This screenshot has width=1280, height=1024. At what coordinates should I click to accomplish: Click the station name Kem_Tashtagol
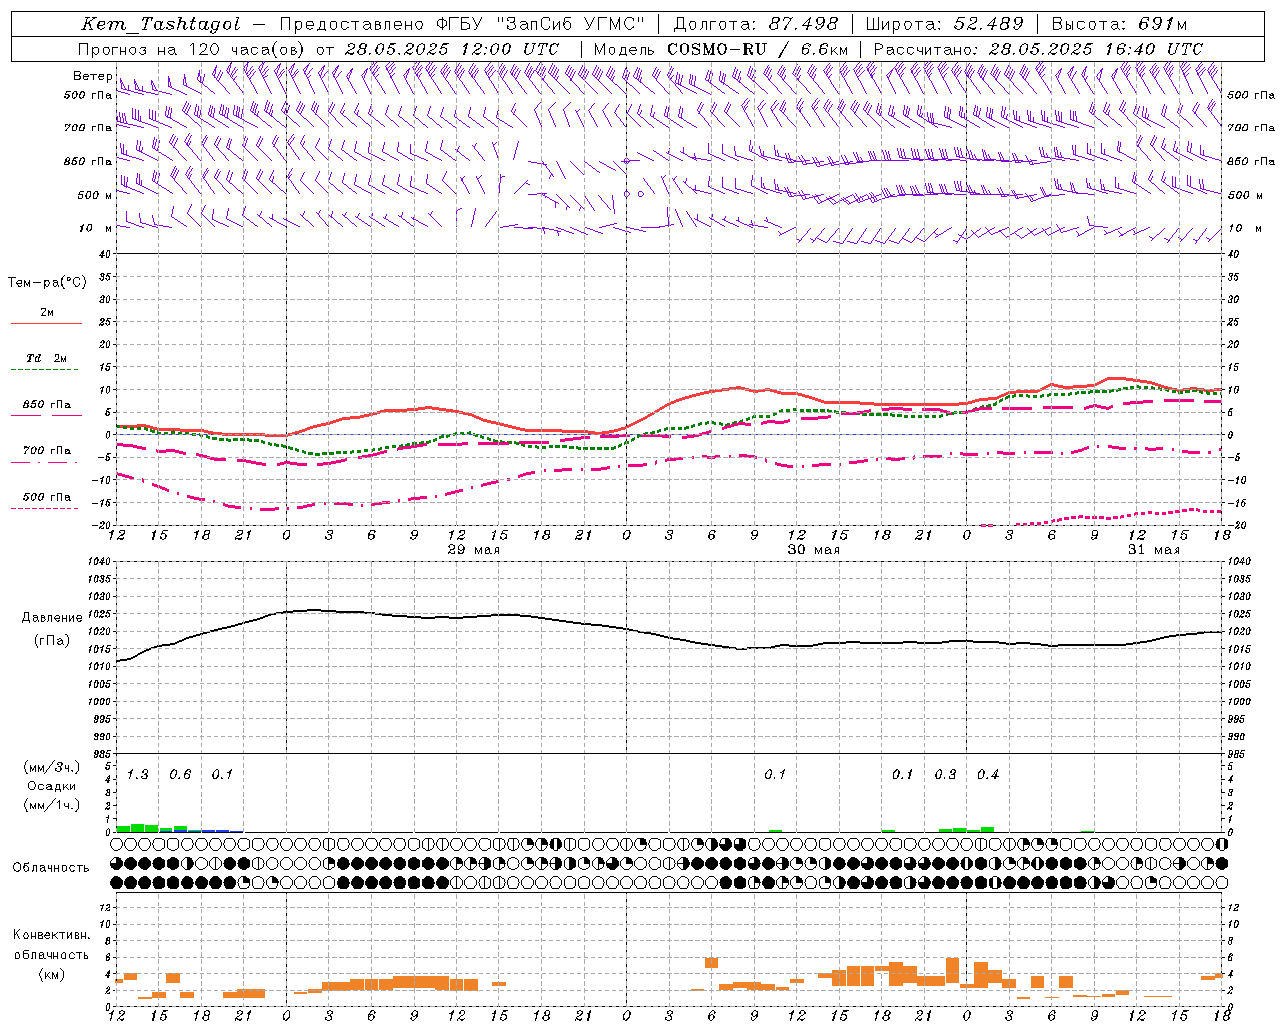click(x=160, y=24)
